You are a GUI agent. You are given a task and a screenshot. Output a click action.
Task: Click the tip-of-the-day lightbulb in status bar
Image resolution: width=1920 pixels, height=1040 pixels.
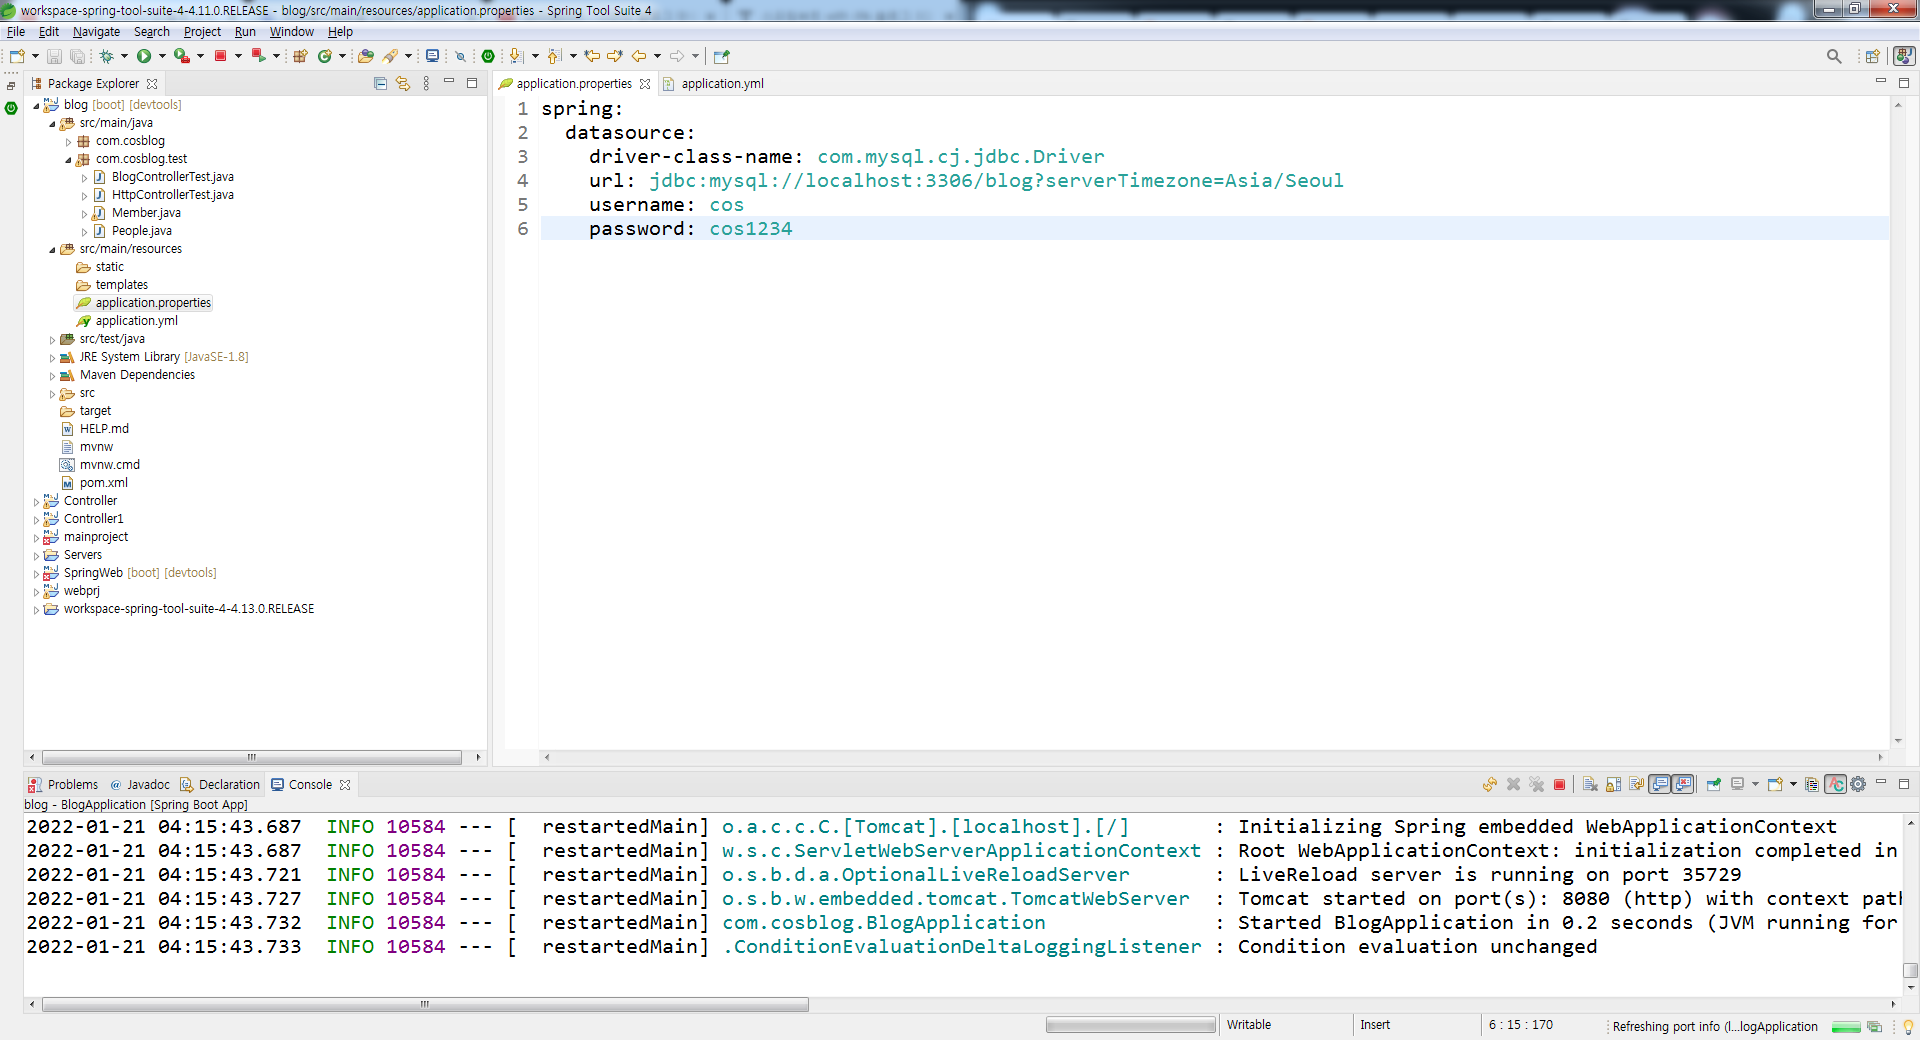click(x=1907, y=1026)
